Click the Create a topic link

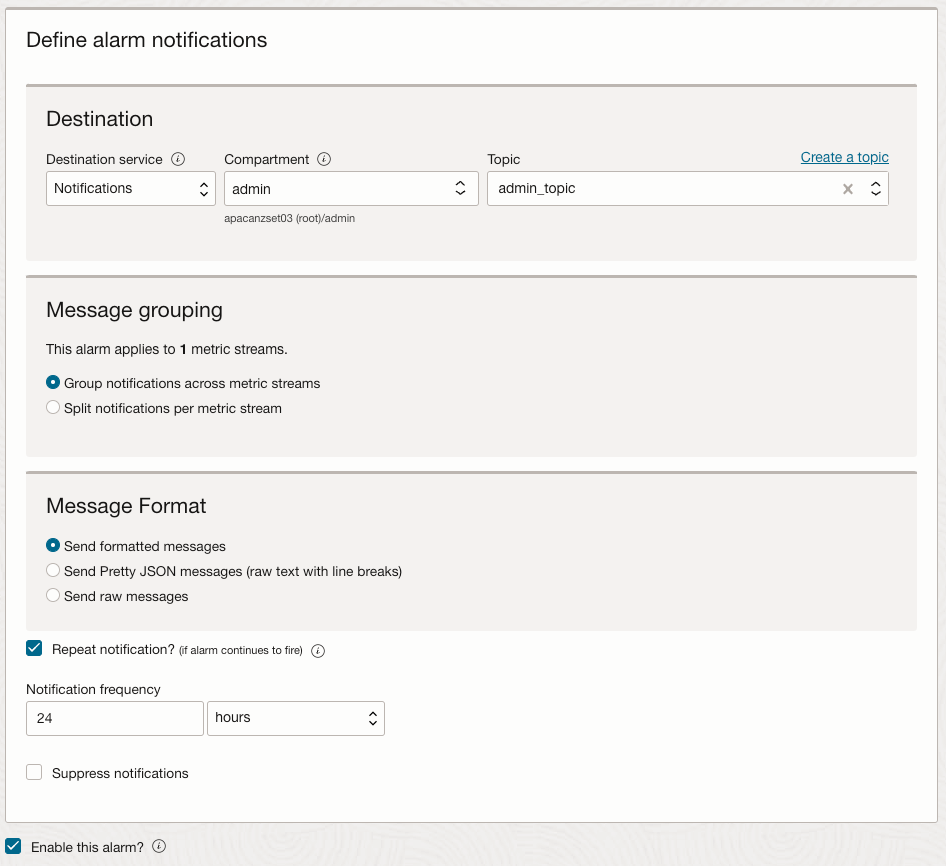(844, 157)
